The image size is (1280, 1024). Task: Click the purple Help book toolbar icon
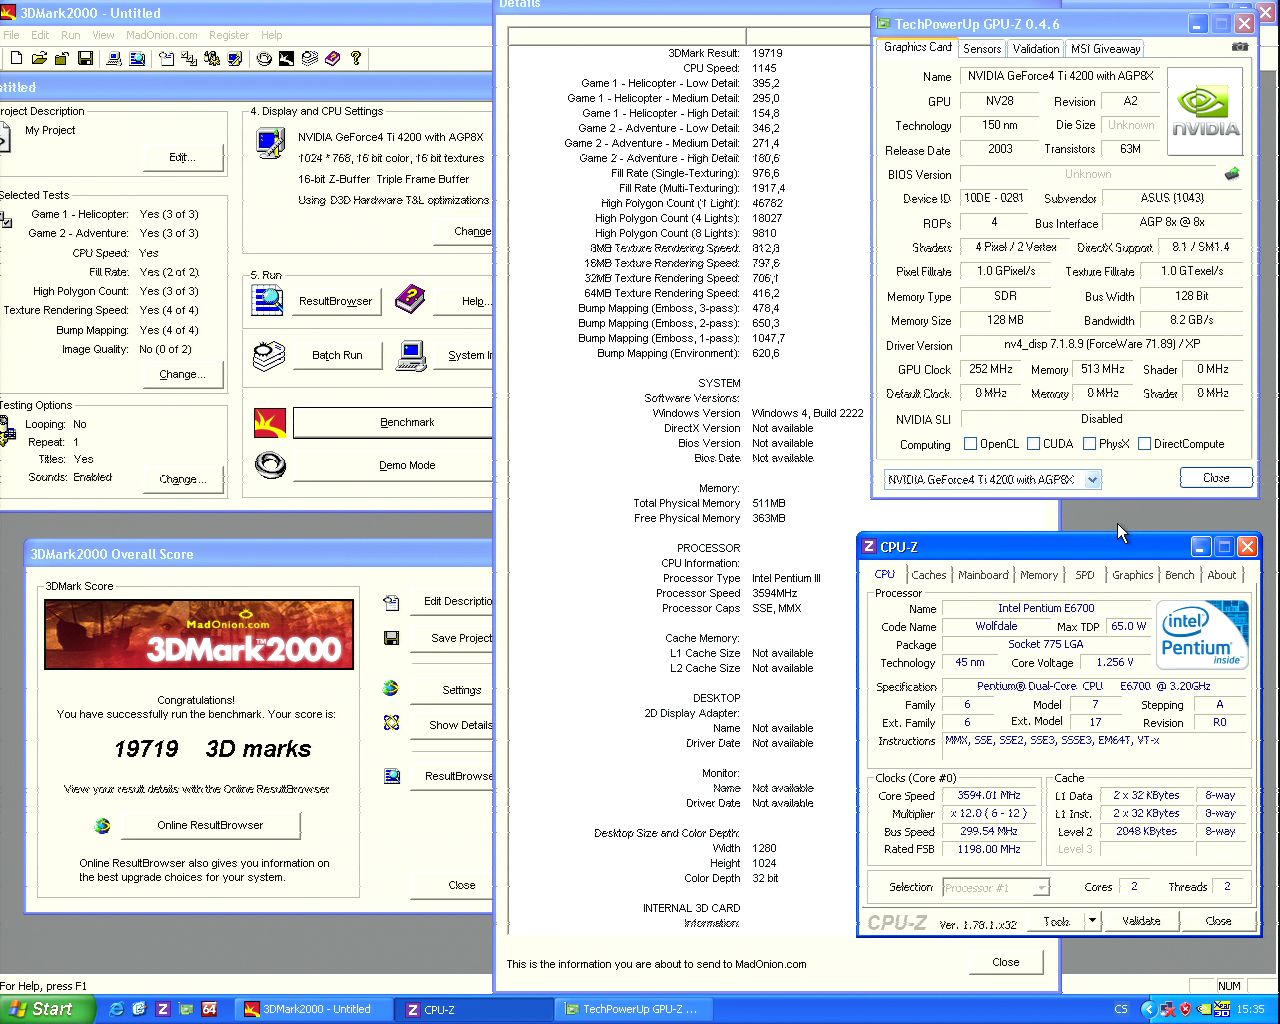click(332, 59)
